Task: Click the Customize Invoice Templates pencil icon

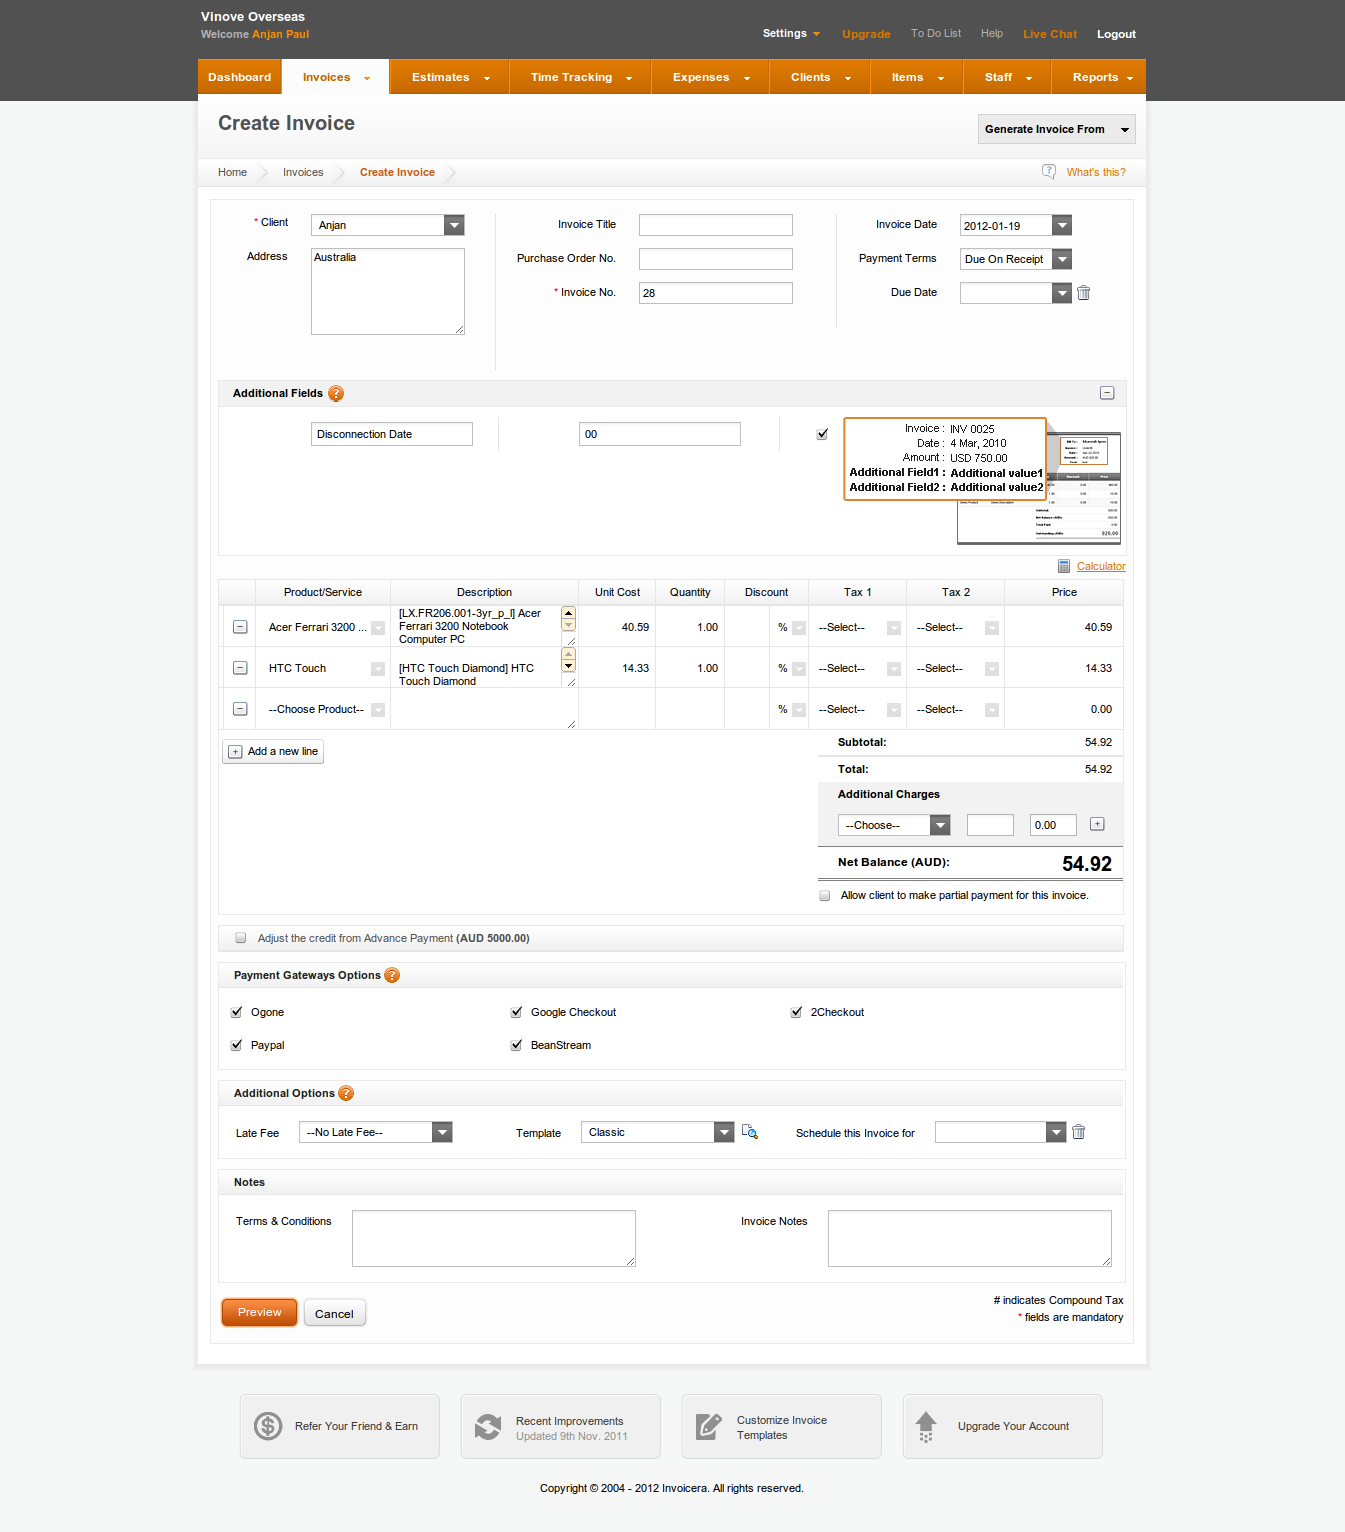Action: 709,1426
